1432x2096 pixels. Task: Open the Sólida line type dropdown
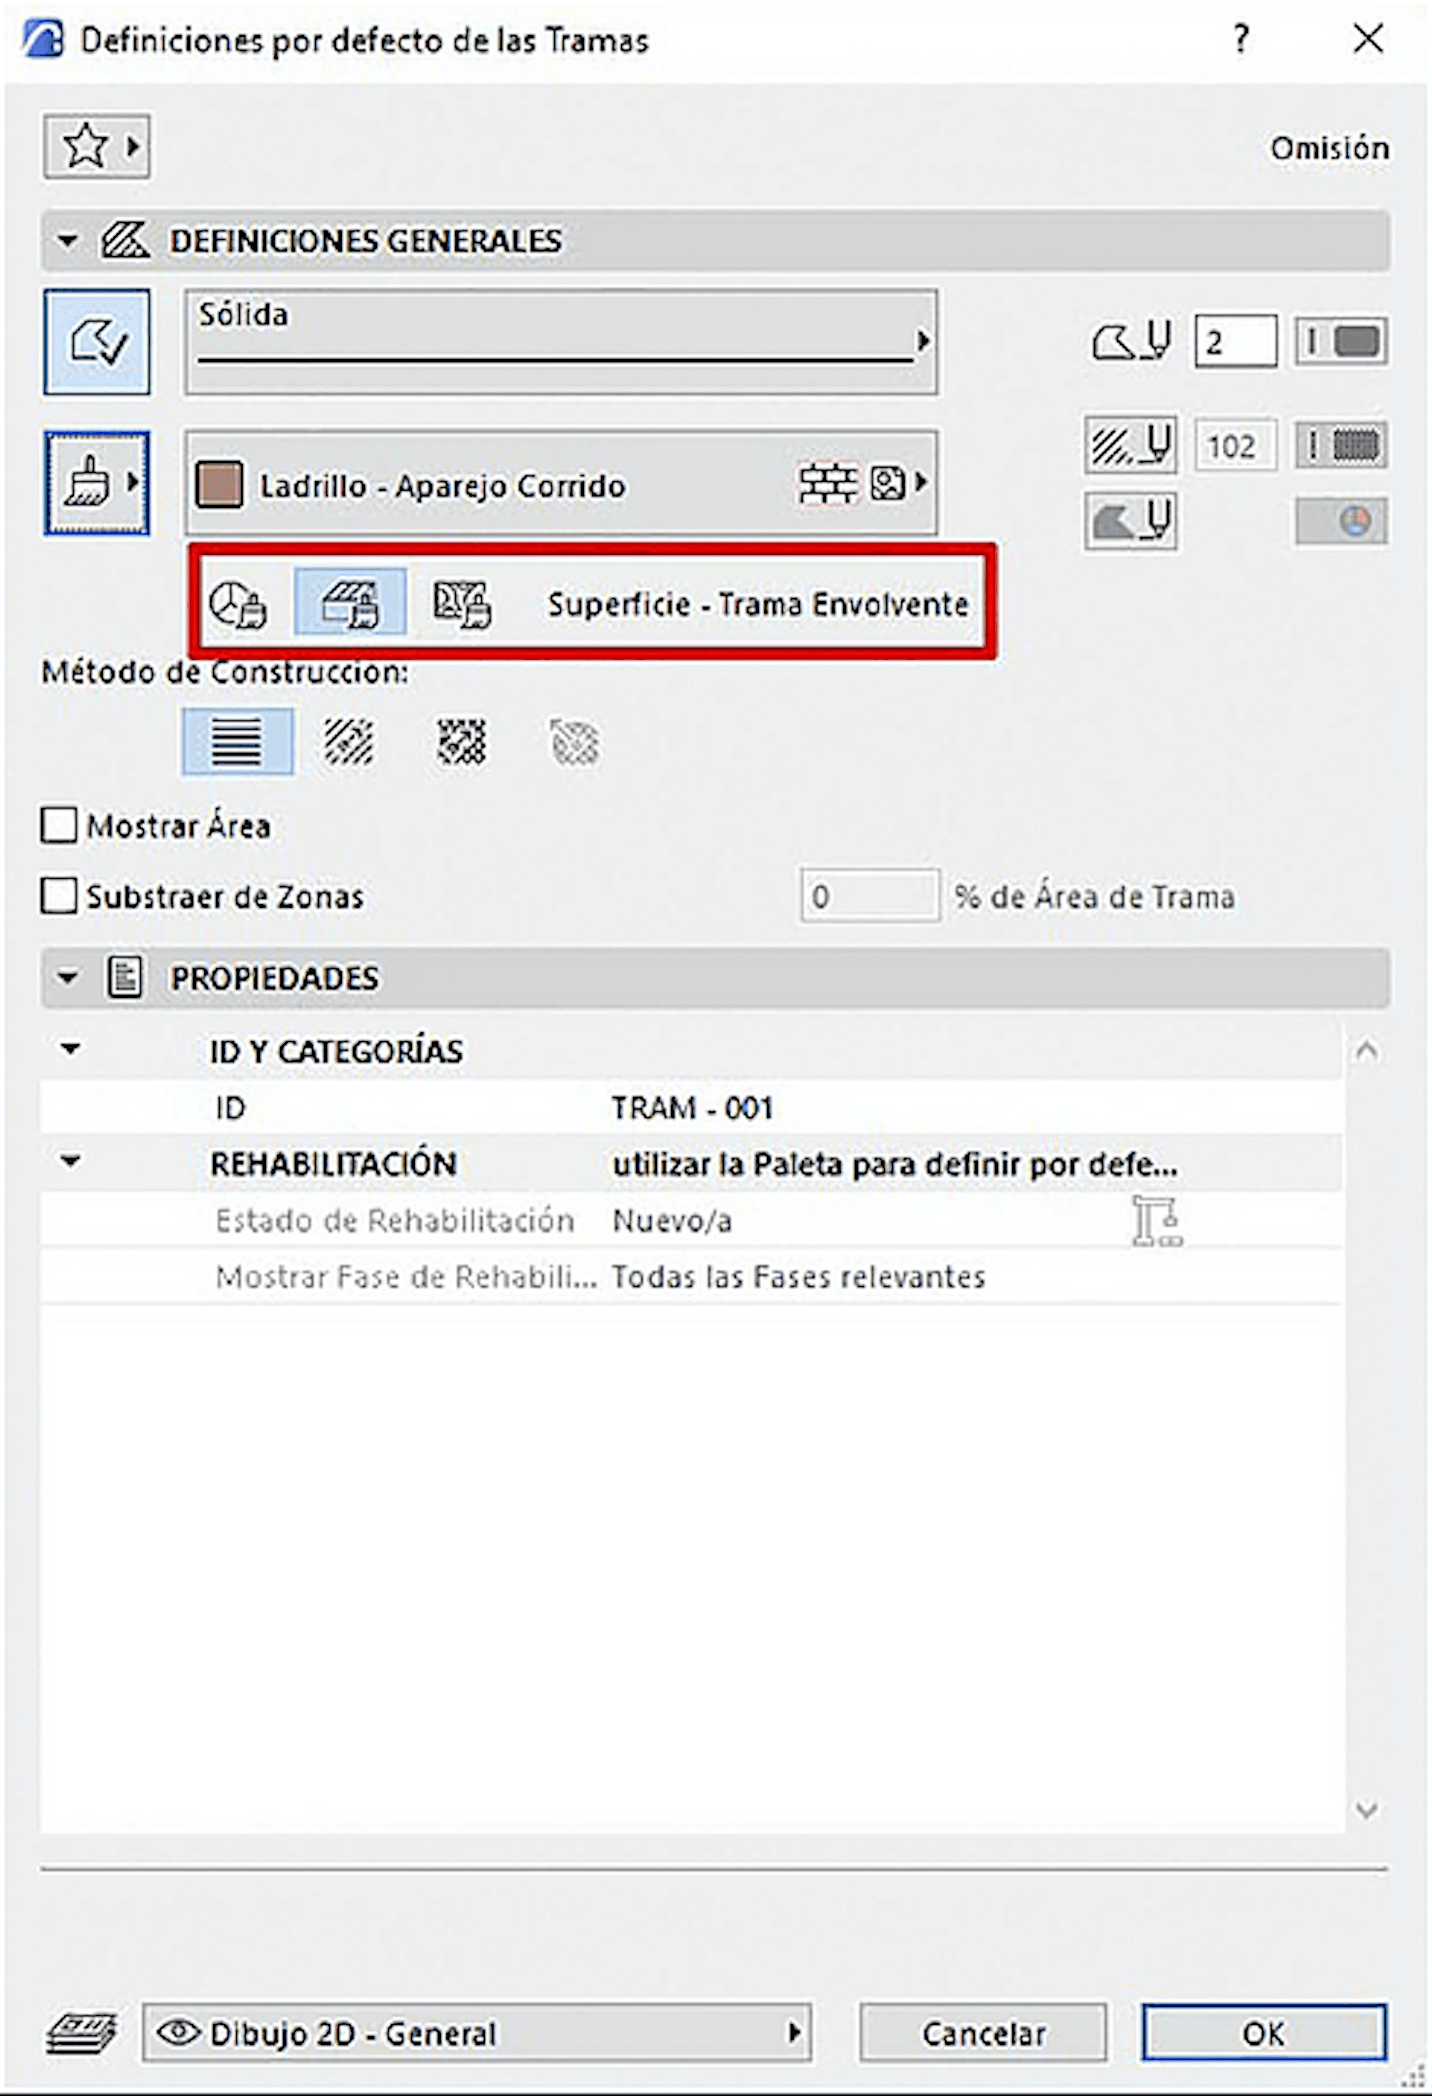[560, 342]
